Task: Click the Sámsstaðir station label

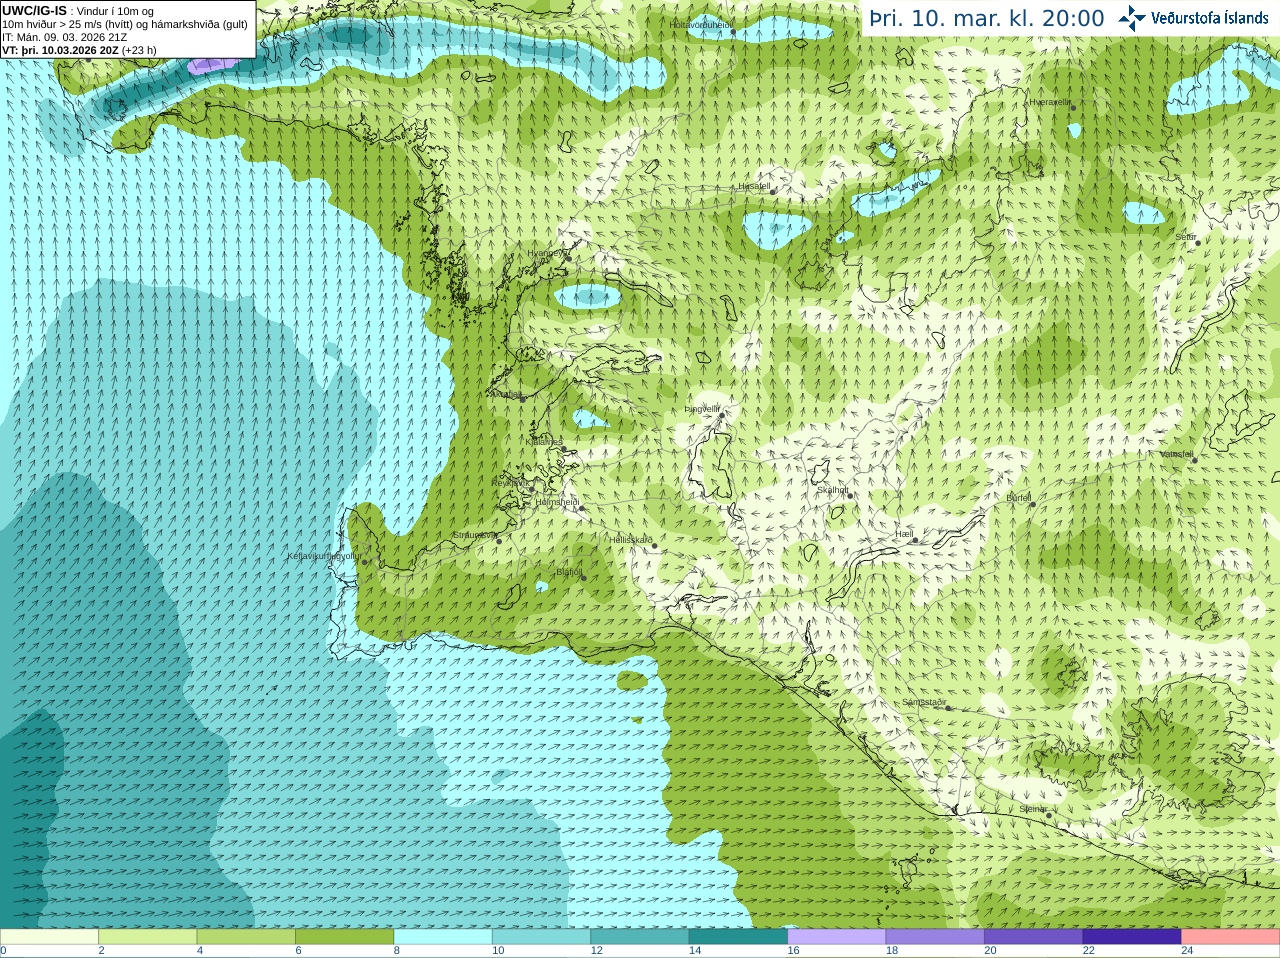Action: (923, 702)
